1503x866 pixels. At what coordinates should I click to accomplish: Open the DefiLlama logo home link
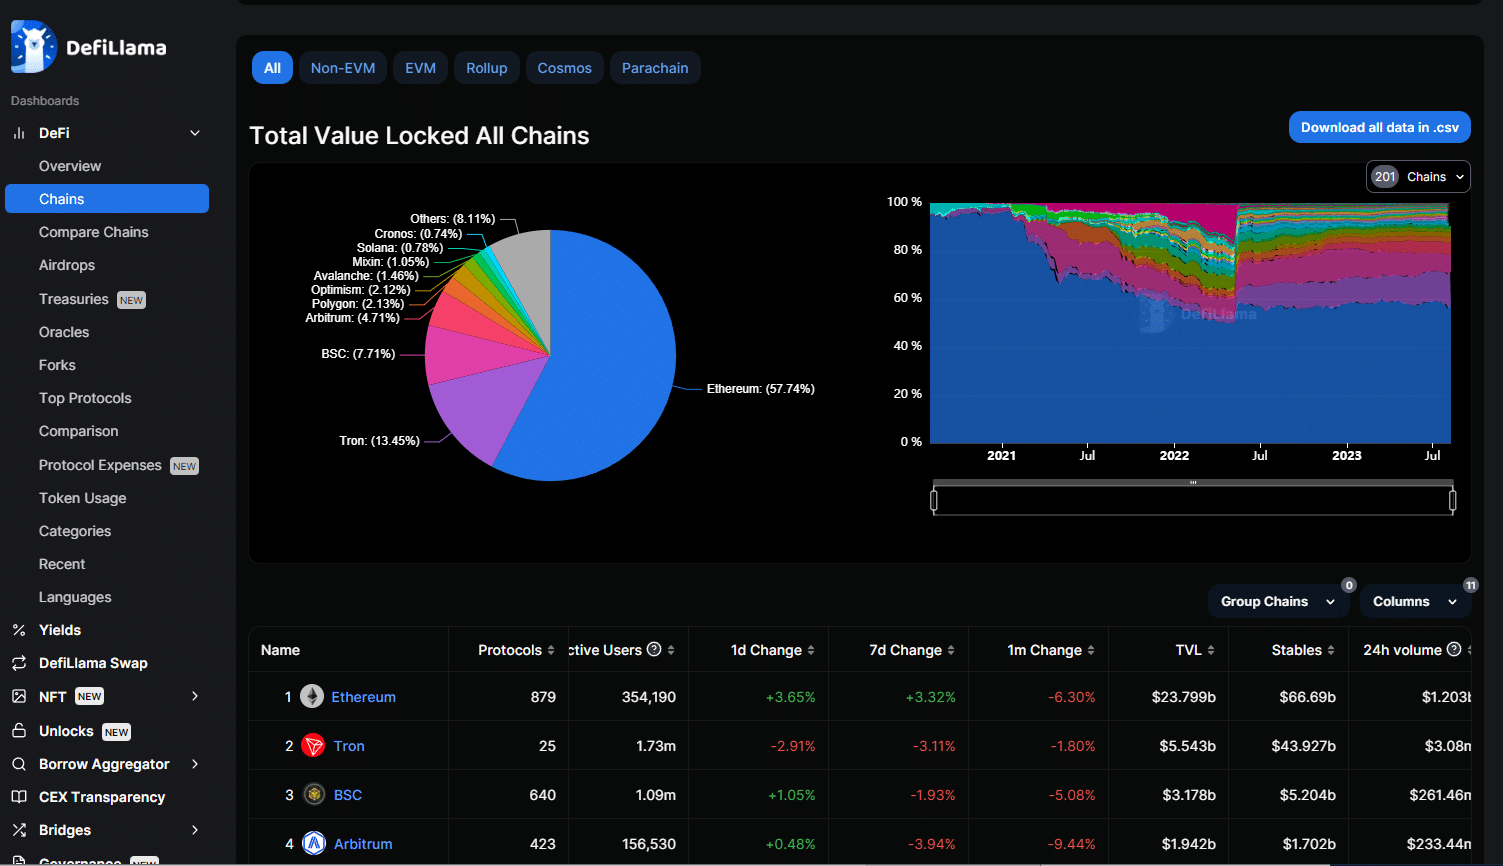89,47
